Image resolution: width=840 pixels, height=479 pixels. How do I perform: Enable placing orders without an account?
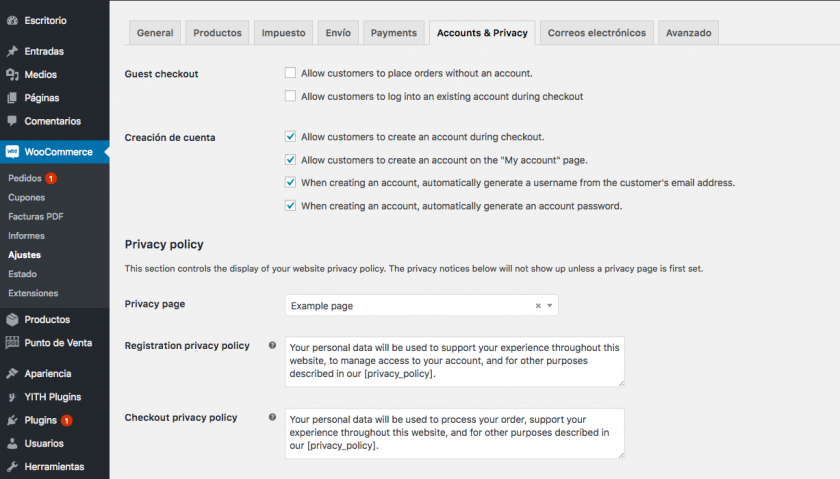(x=290, y=73)
